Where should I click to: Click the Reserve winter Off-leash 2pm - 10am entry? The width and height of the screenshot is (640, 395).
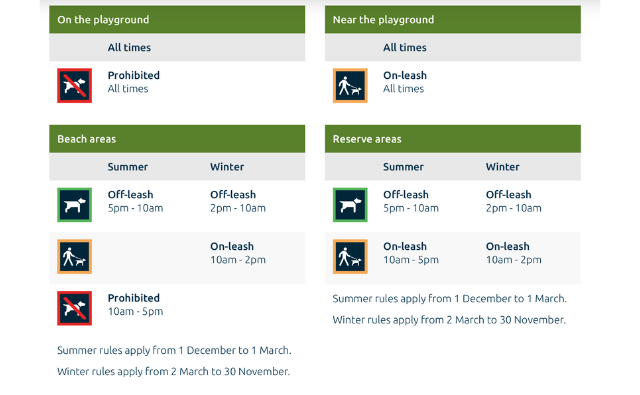coord(513,201)
